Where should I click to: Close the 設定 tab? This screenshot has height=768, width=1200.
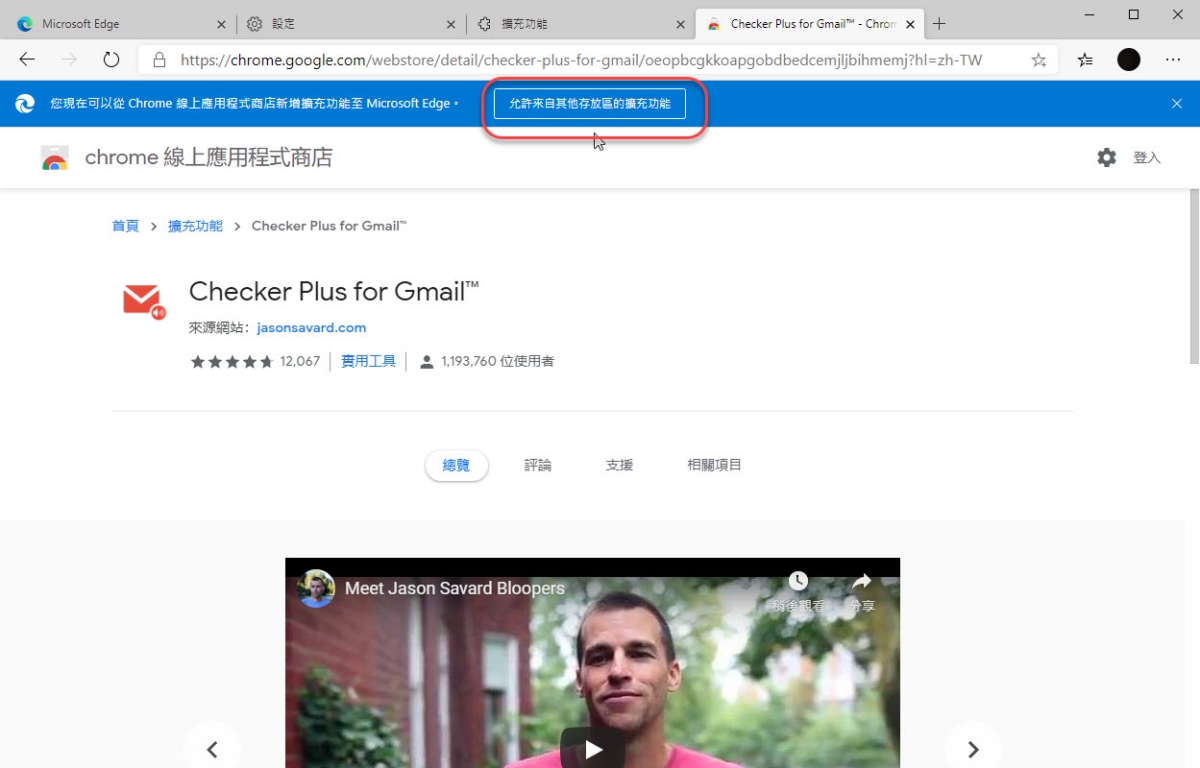tap(451, 24)
